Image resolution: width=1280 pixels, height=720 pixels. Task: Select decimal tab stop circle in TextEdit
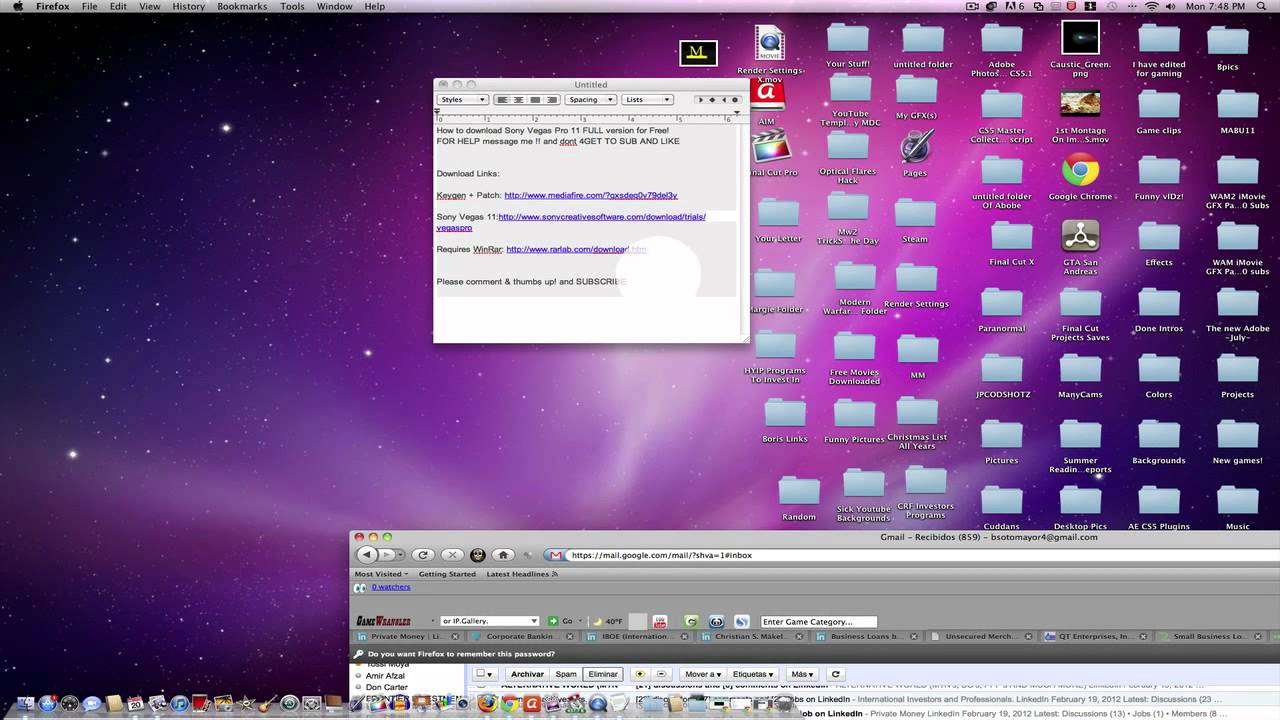click(735, 100)
